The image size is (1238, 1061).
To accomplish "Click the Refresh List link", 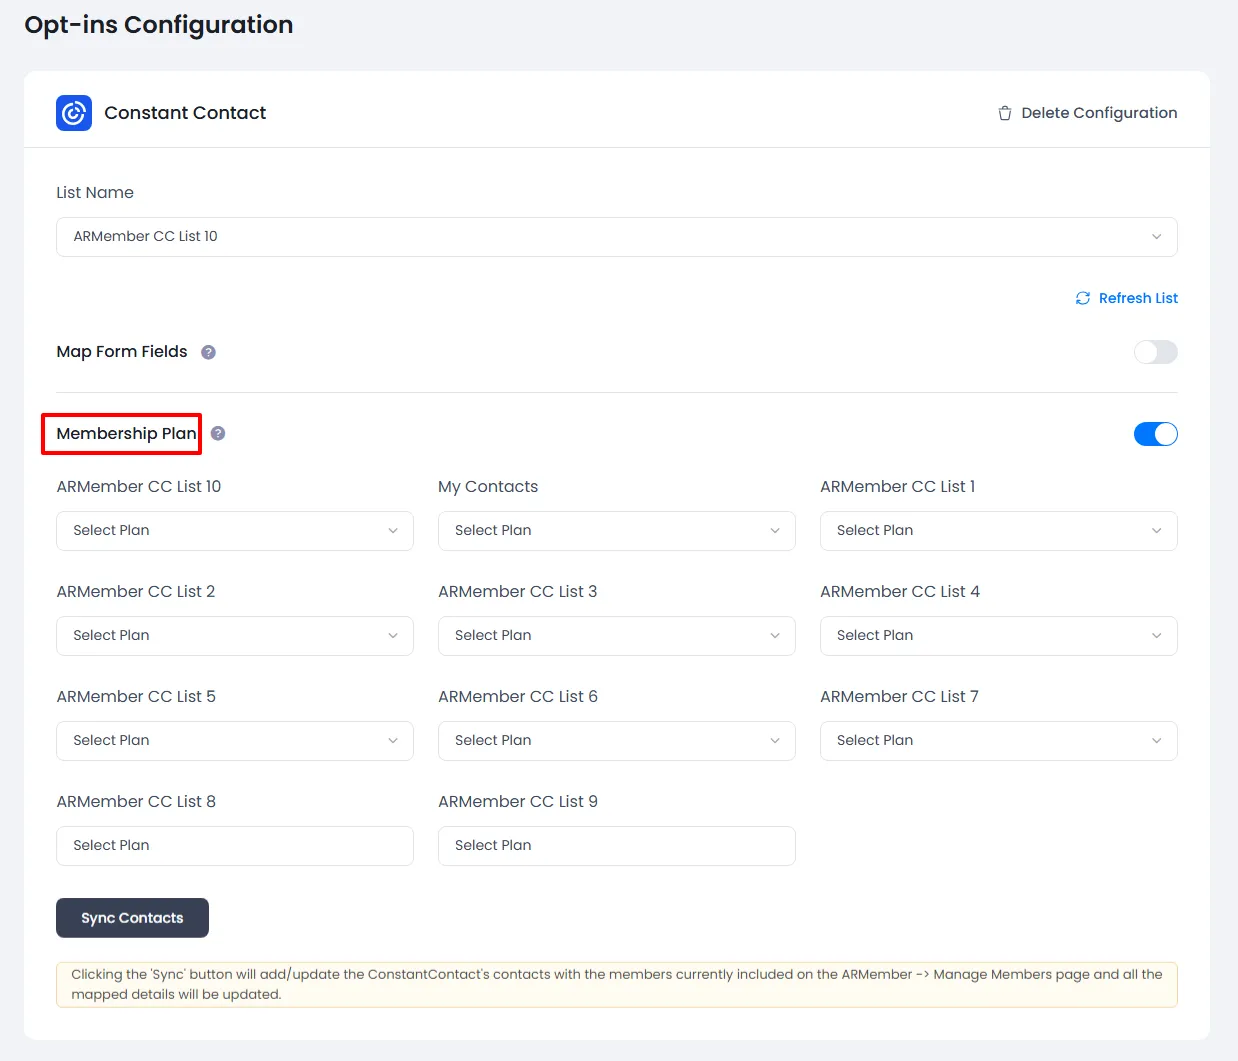I will click(x=1137, y=298).
